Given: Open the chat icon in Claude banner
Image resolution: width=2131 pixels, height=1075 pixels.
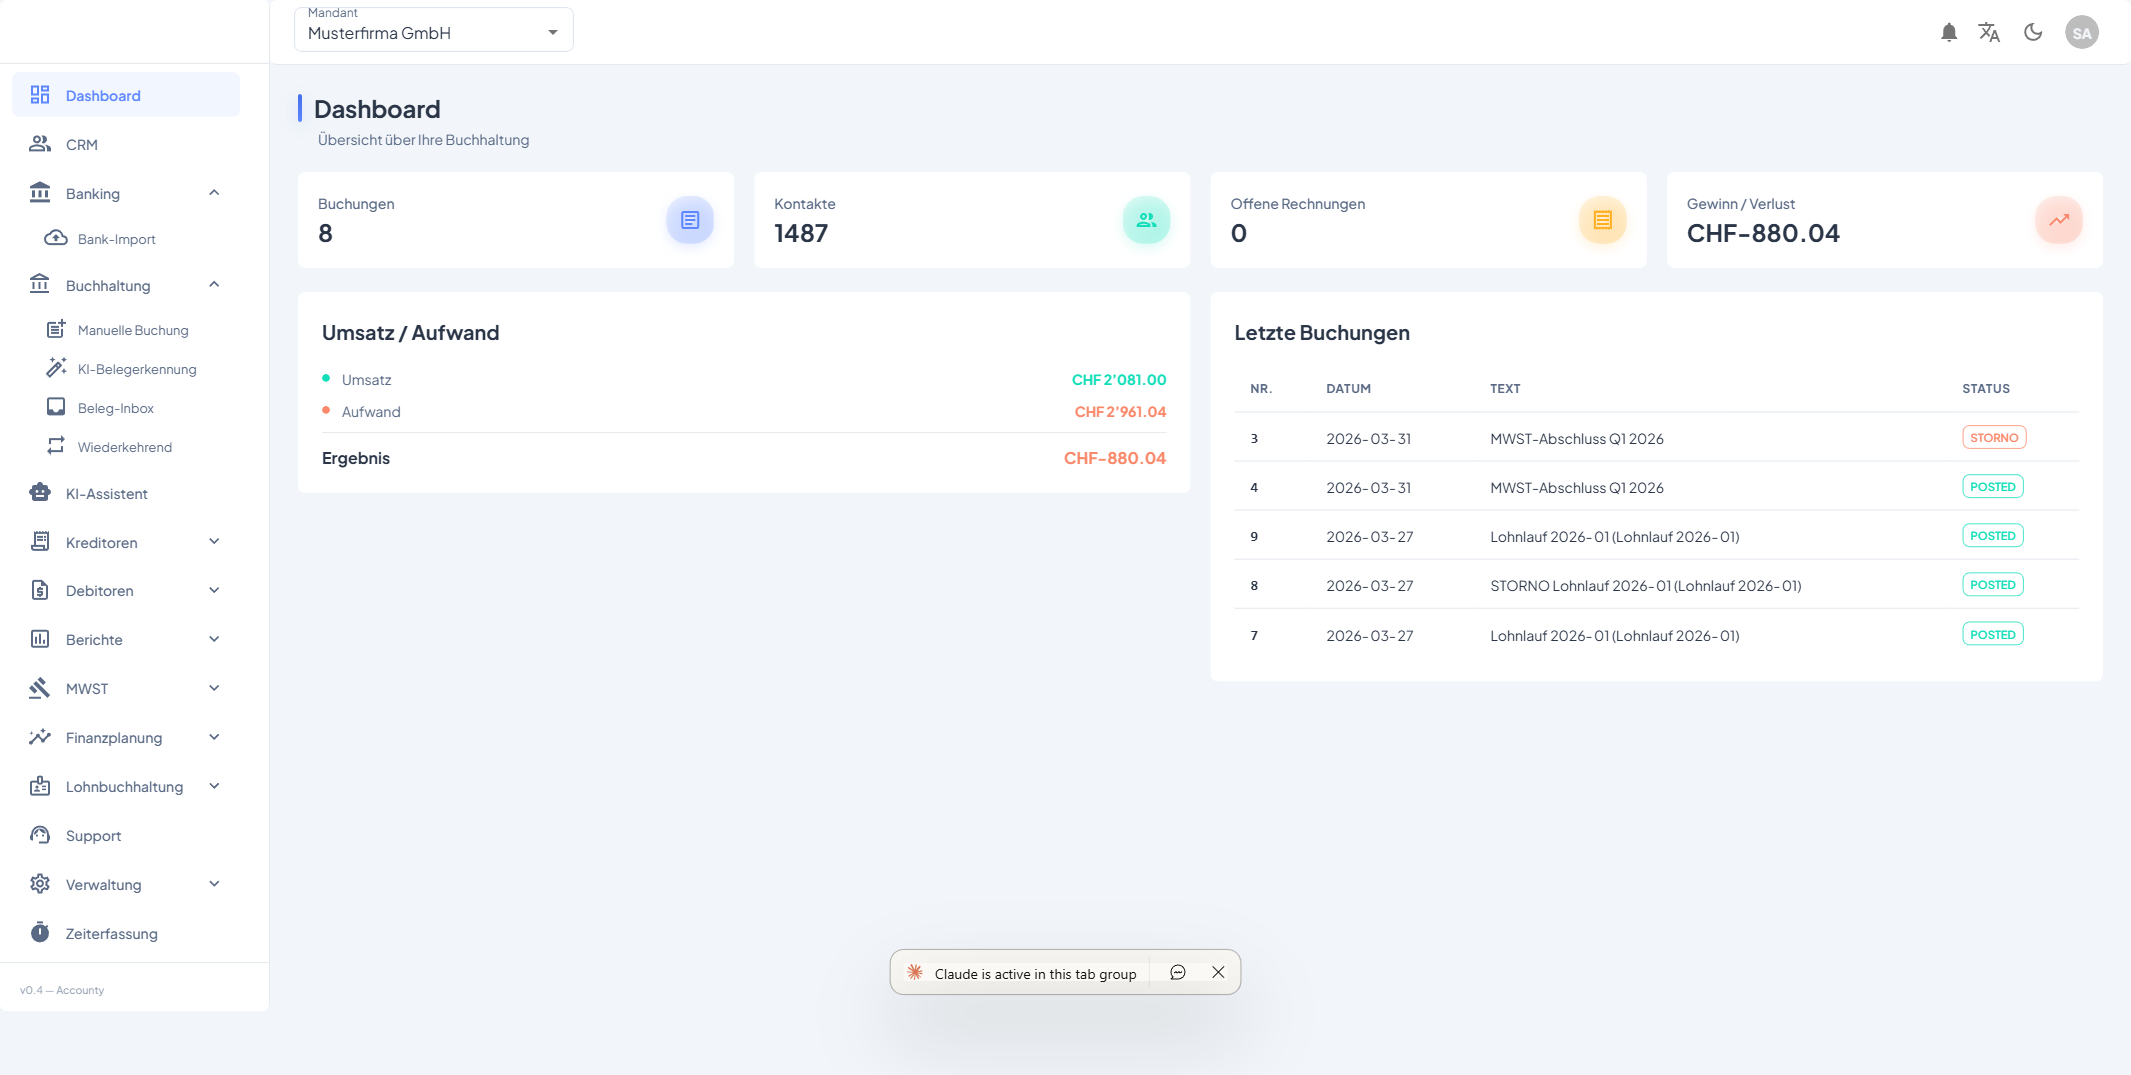Looking at the screenshot, I should tap(1178, 973).
